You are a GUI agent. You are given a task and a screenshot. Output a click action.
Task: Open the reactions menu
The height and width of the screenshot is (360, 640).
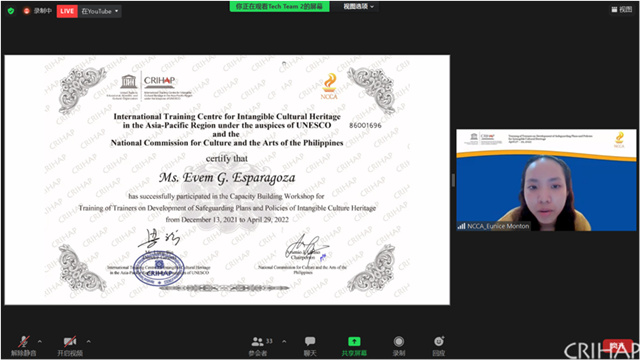coord(439,345)
